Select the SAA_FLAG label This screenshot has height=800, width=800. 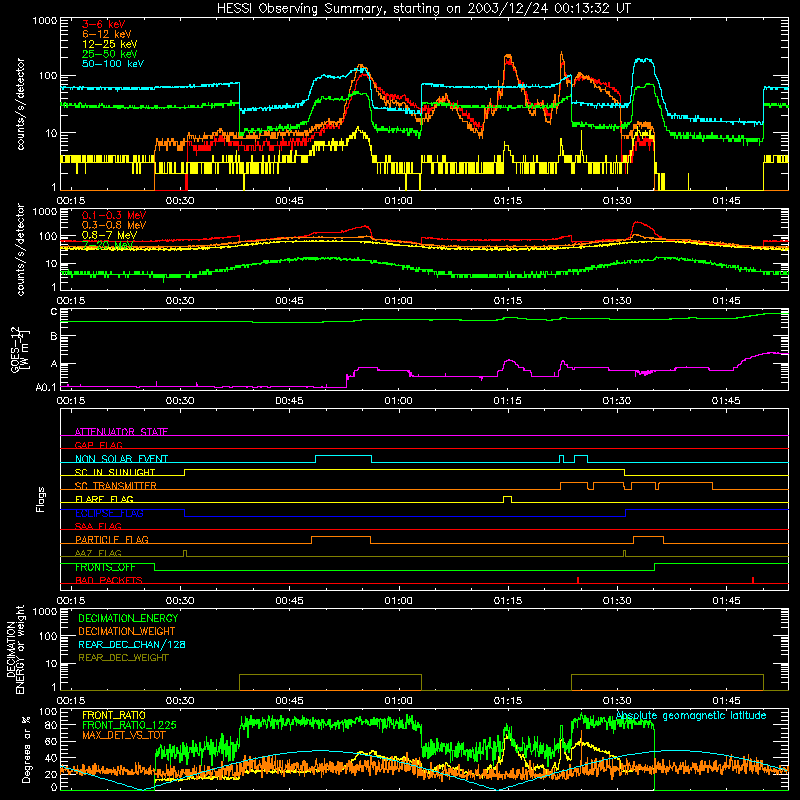[98, 526]
